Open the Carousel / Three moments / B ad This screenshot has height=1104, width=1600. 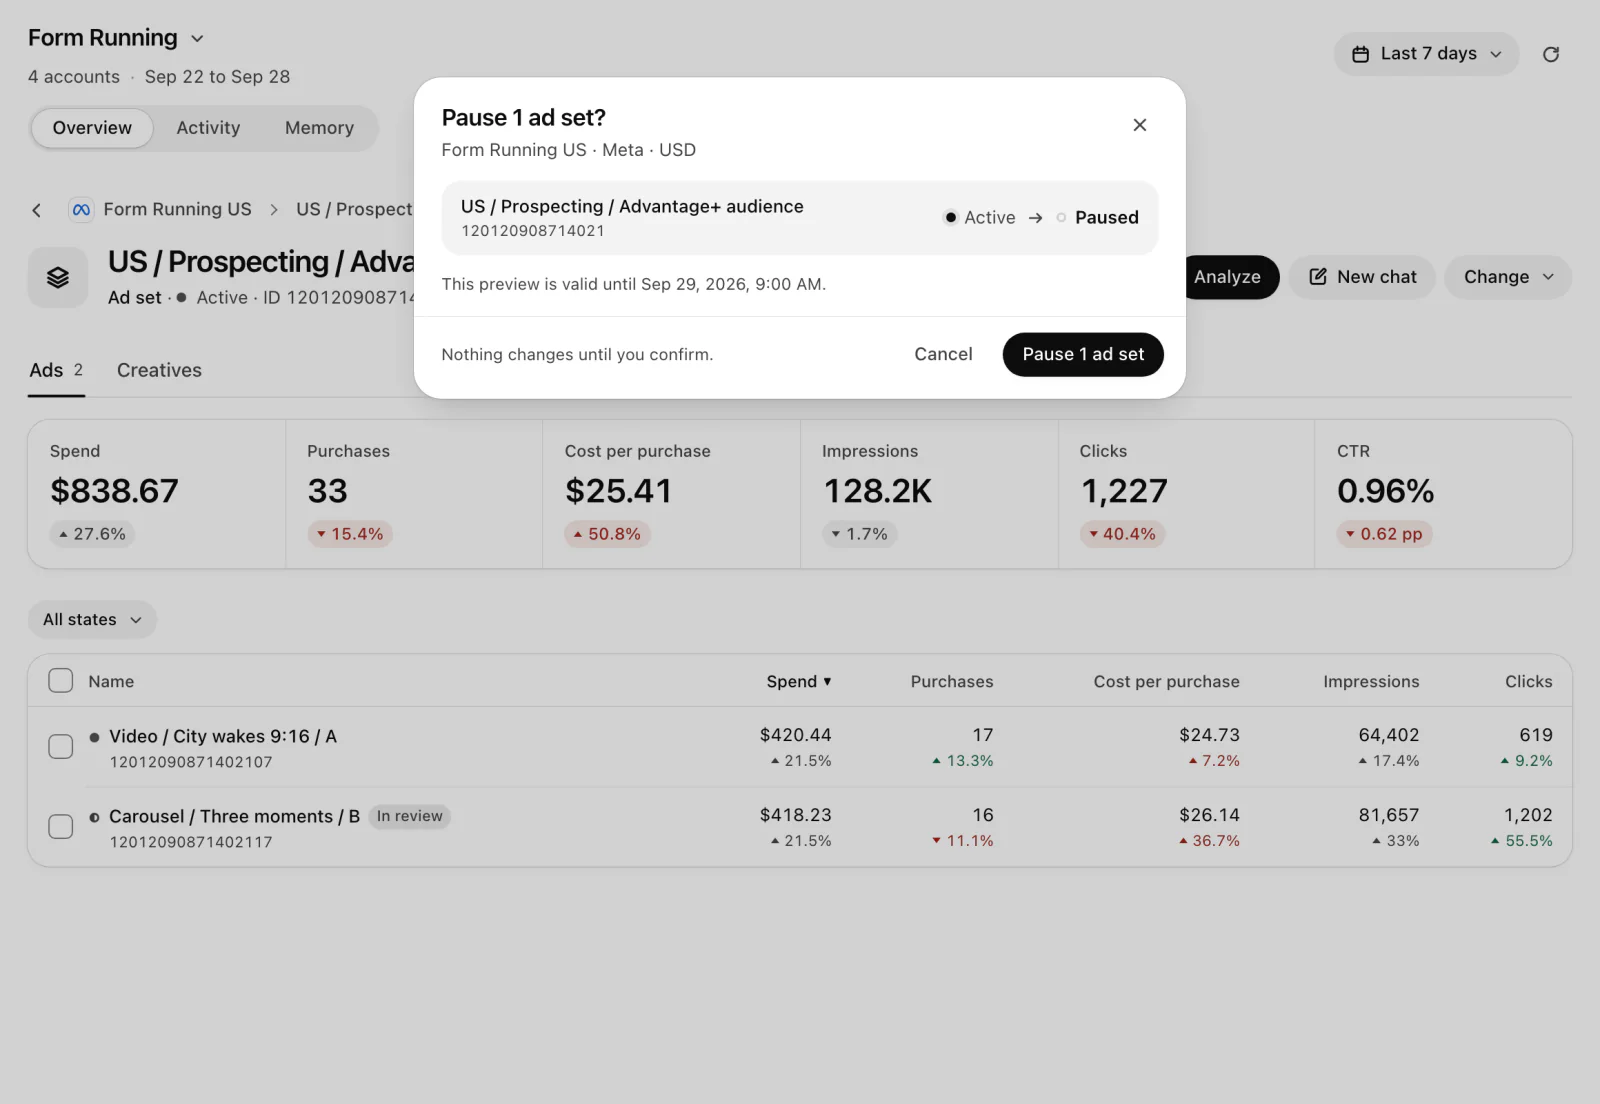[234, 816]
